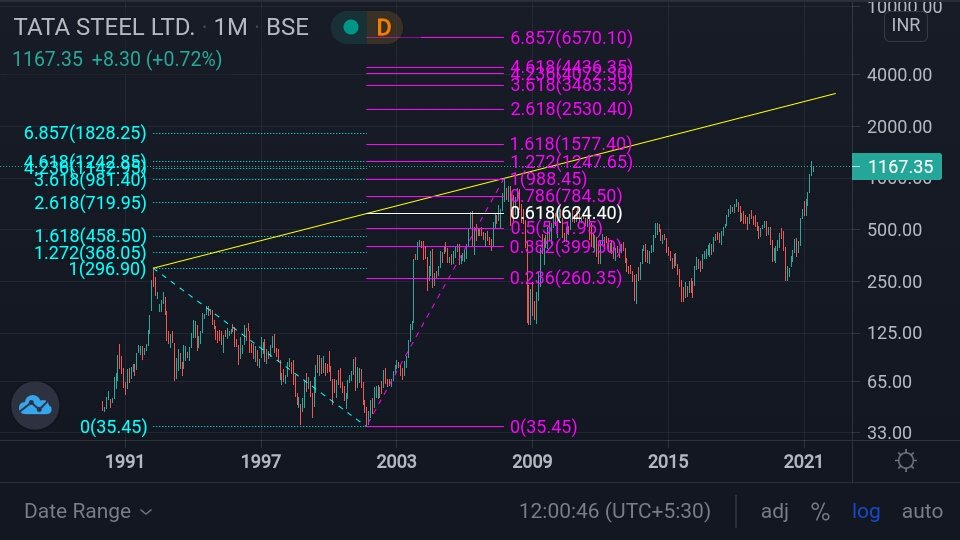Open chart settings gear icon

[x=906, y=460]
